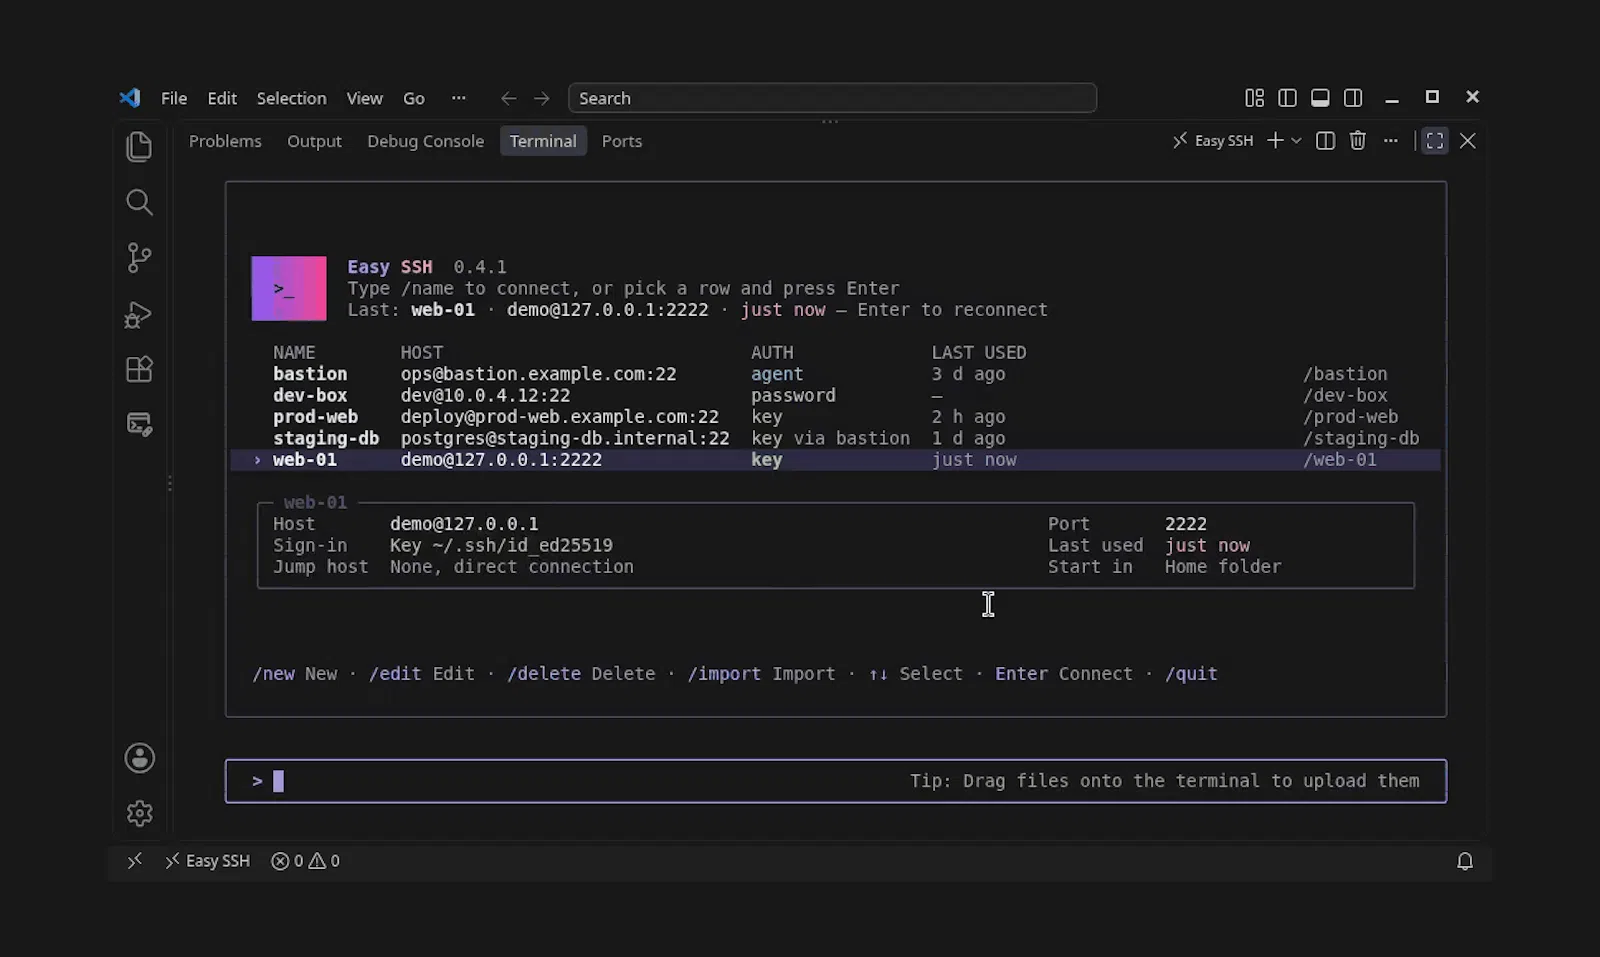Screen dimensions: 1600x957
Task: Split the terminal
Action: [1325, 141]
